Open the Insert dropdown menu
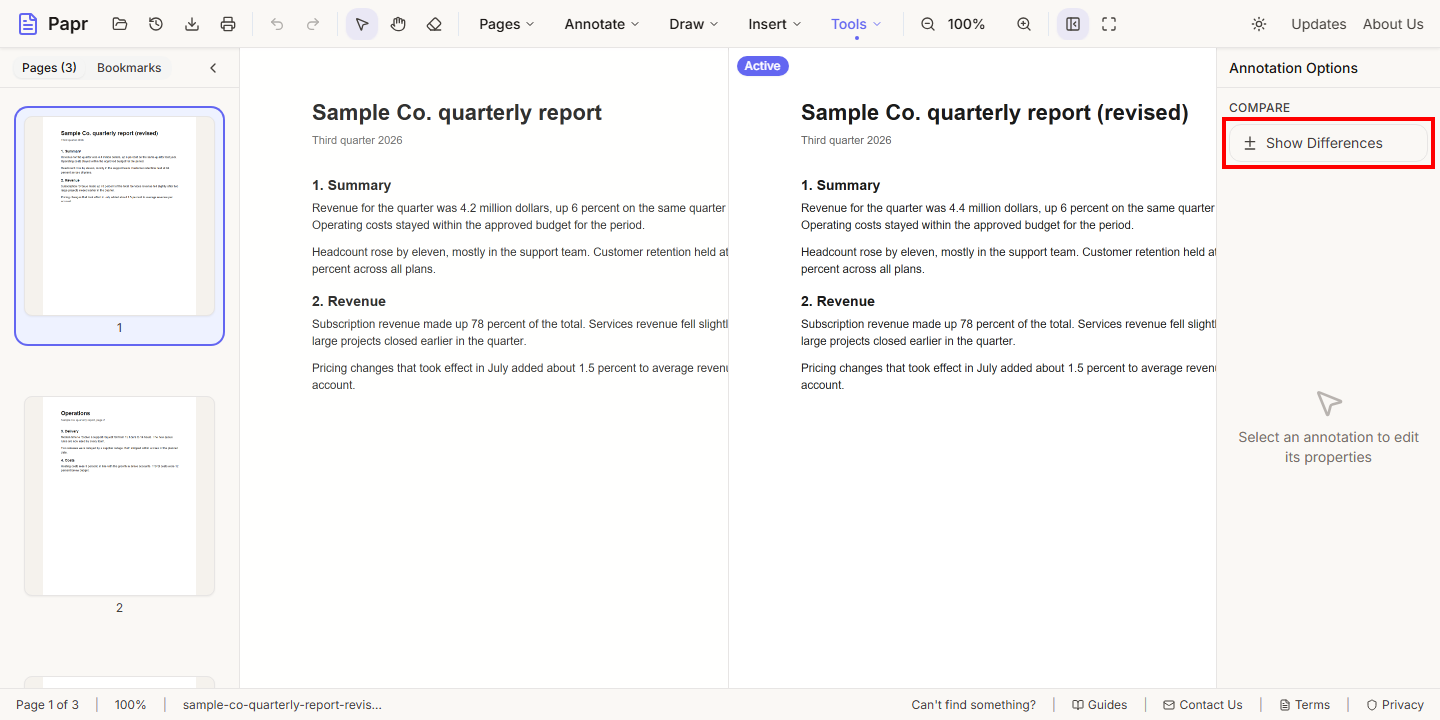The image size is (1440, 720). click(775, 24)
